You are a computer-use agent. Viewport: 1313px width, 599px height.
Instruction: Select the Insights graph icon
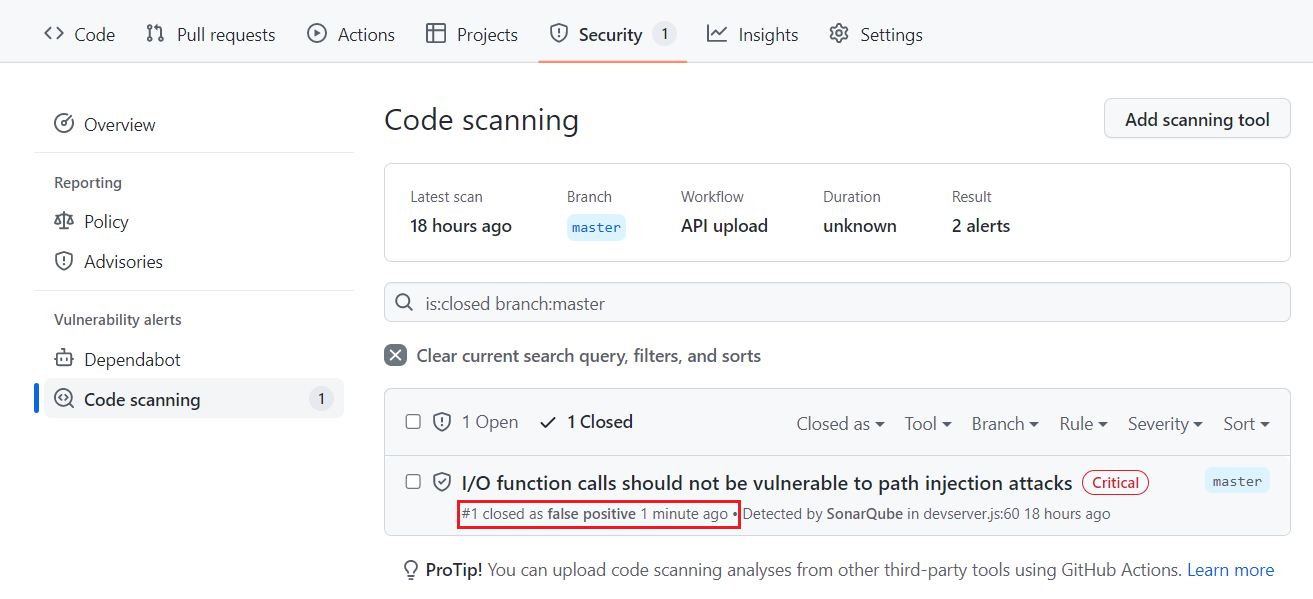pos(716,33)
